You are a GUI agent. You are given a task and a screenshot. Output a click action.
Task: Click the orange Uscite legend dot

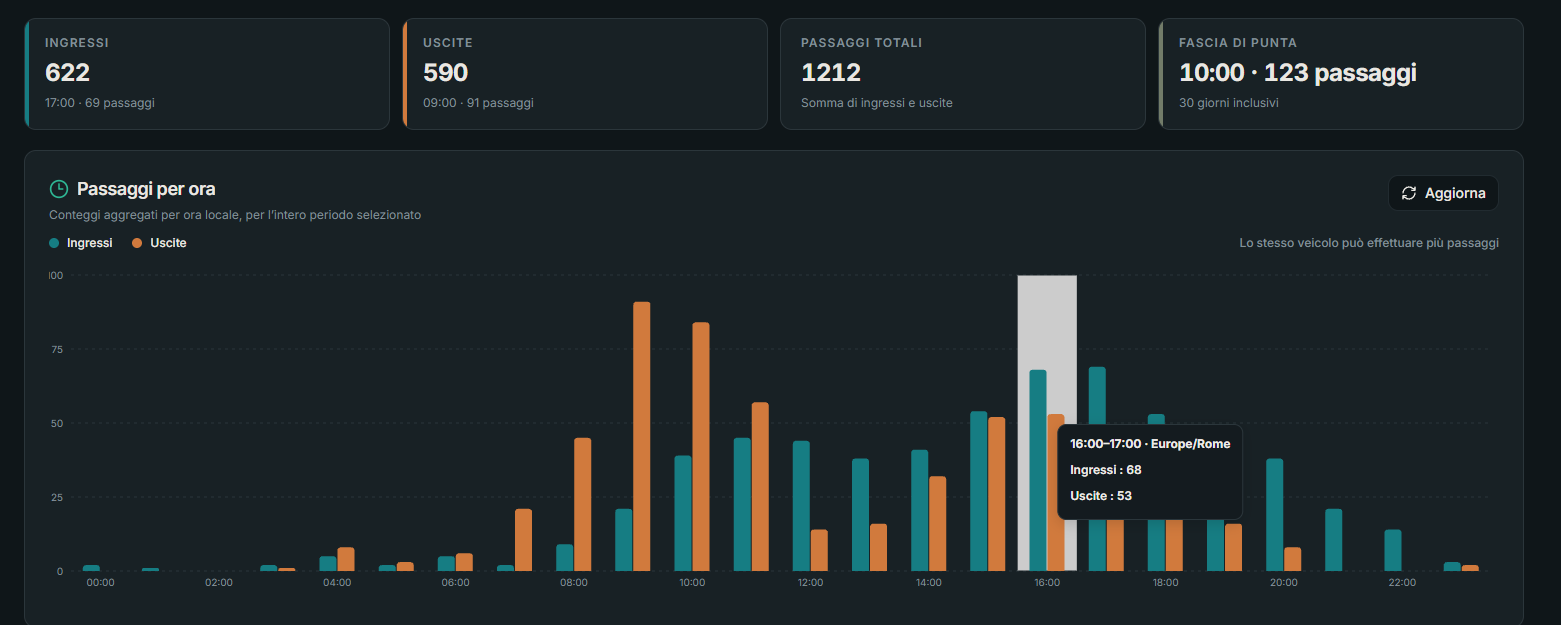pyautogui.click(x=137, y=243)
